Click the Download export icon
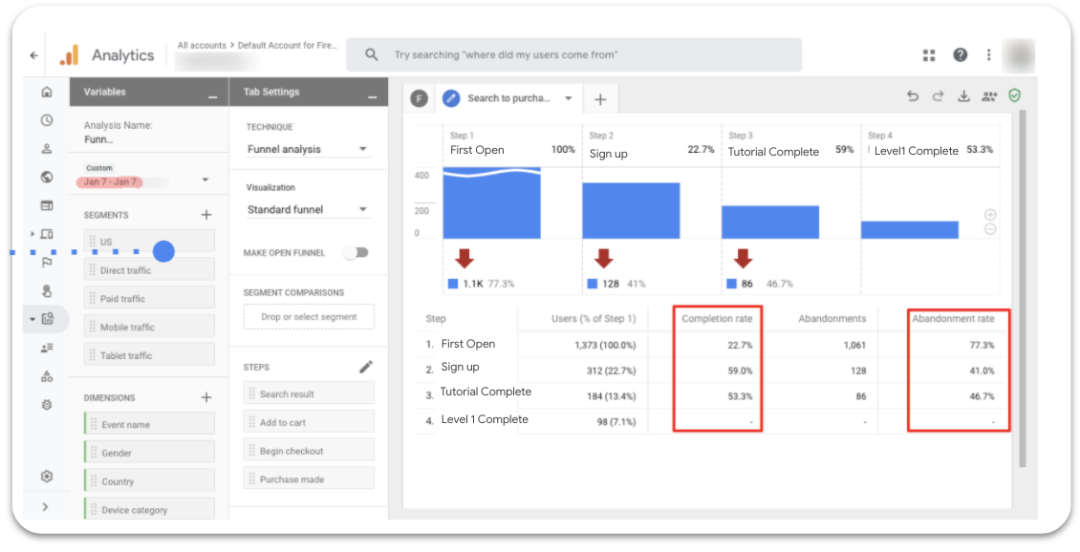Image resolution: width=1080 pixels, height=552 pixels. pyautogui.click(x=964, y=96)
